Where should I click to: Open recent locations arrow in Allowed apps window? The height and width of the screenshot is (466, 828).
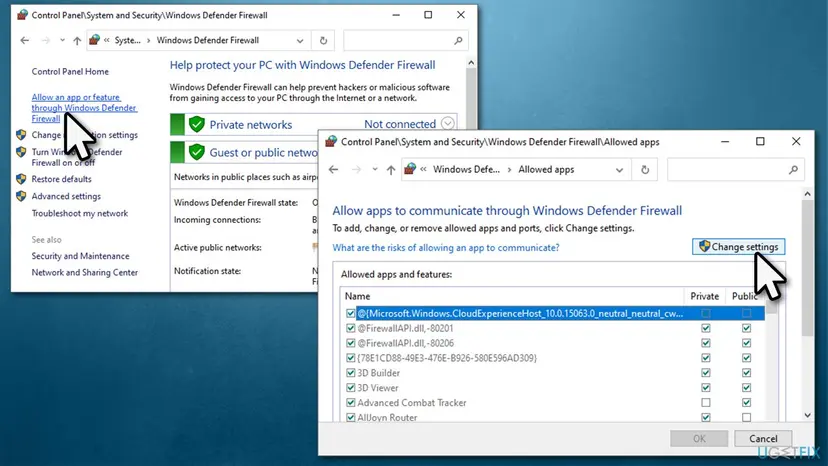[x=374, y=170]
